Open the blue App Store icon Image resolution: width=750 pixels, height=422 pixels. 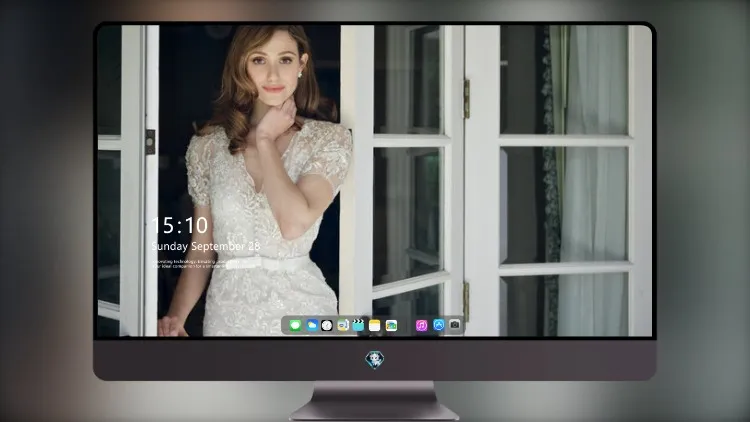click(x=439, y=325)
